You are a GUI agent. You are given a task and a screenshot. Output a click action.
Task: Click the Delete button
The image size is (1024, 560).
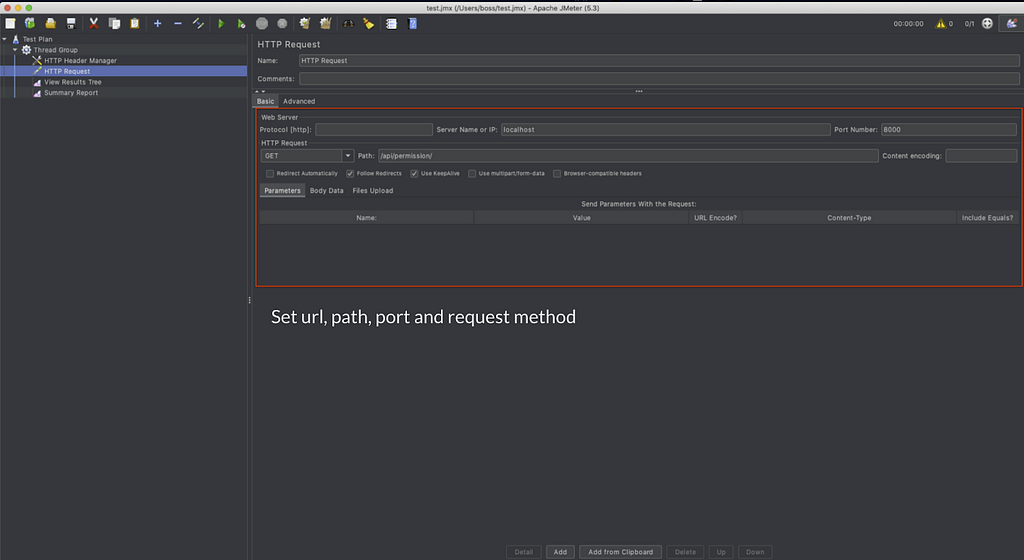pyautogui.click(x=685, y=552)
